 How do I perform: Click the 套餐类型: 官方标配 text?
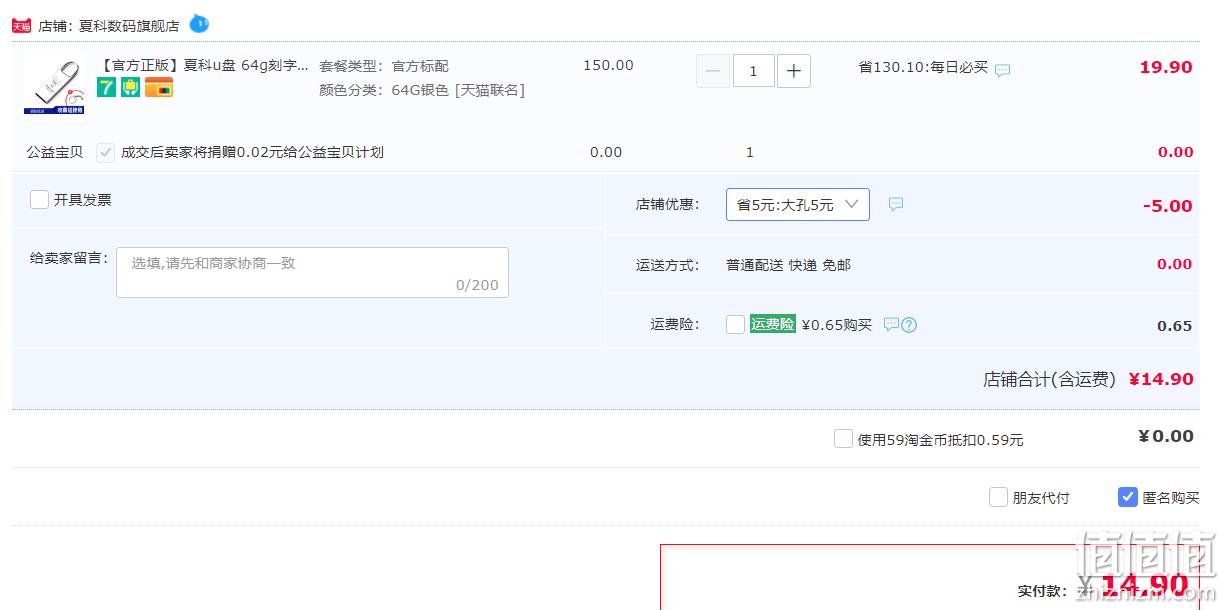coord(384,66)
